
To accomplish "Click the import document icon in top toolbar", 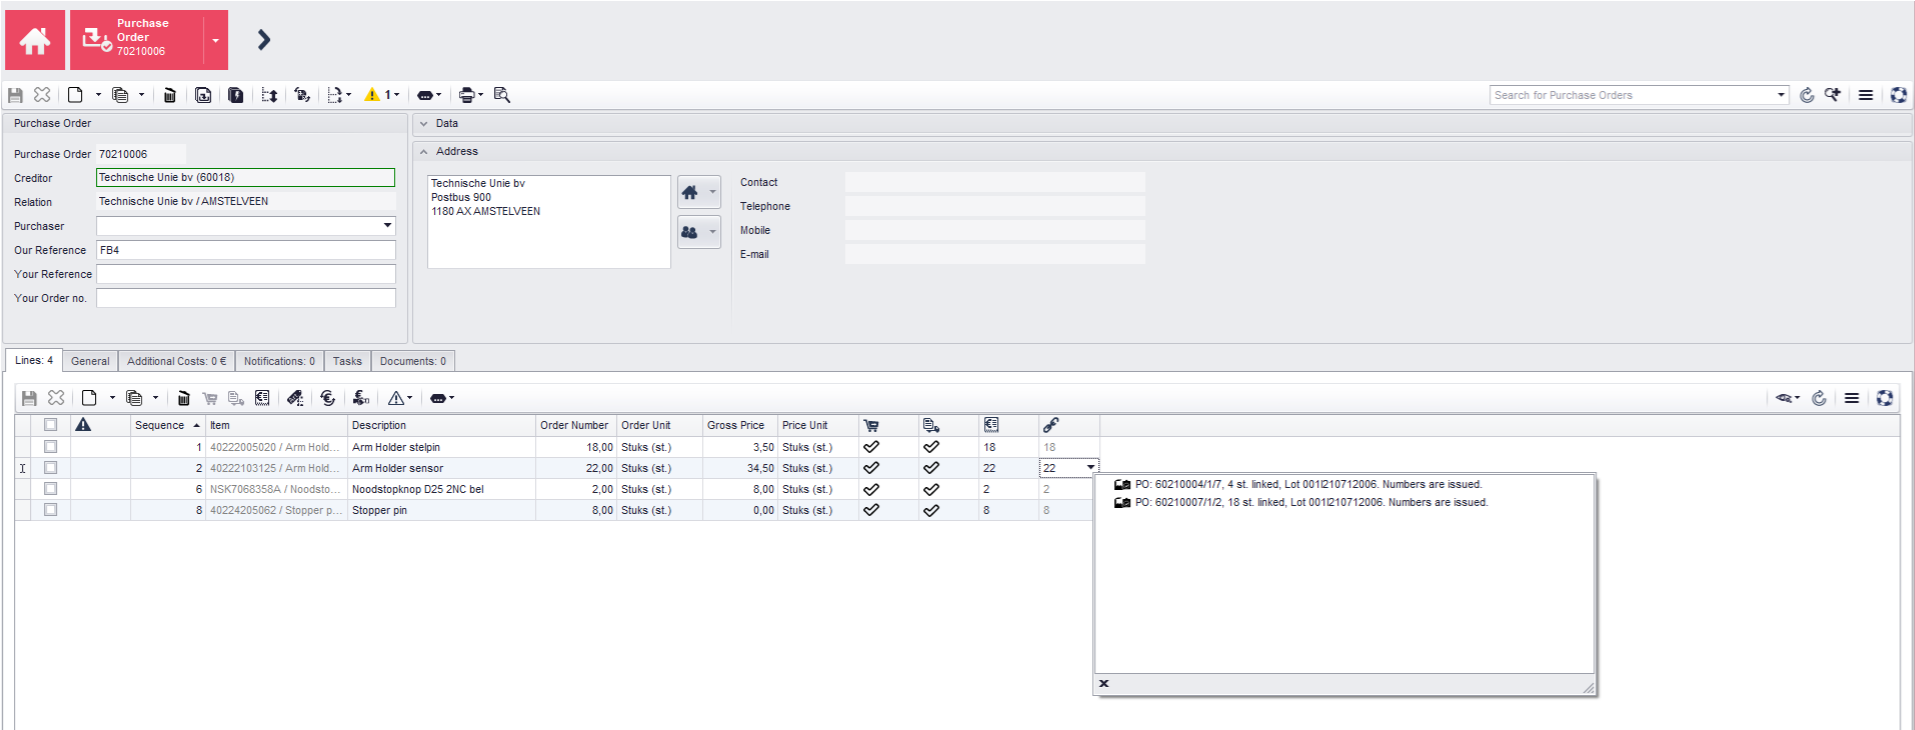I will (x=203, y=95).
